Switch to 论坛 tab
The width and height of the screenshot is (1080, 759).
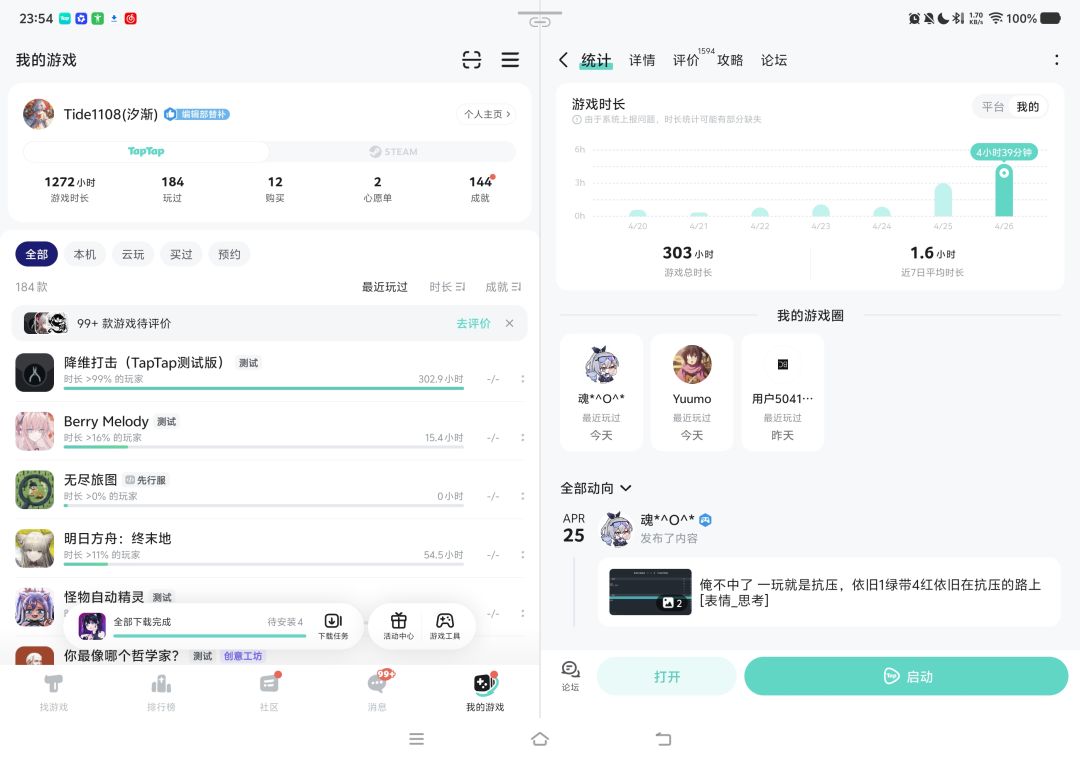tap(774, 61)
